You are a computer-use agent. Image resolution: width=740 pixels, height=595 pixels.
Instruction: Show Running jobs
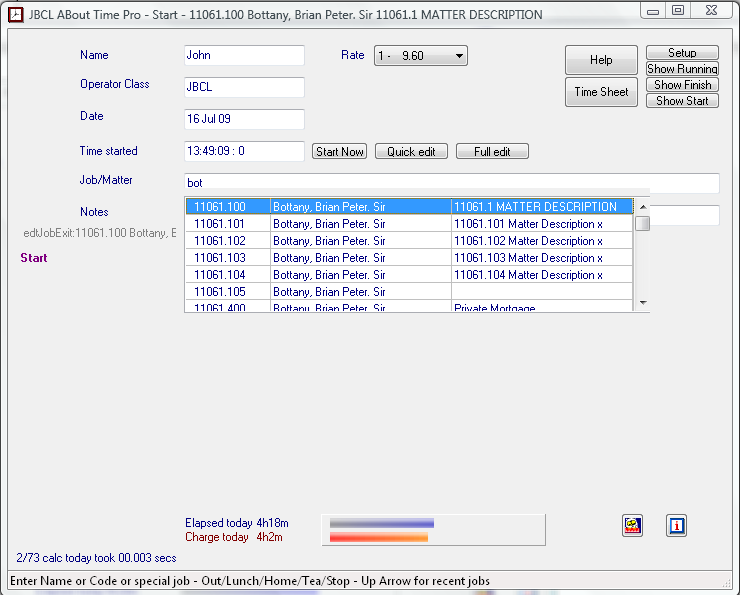(x=682, y=69)
